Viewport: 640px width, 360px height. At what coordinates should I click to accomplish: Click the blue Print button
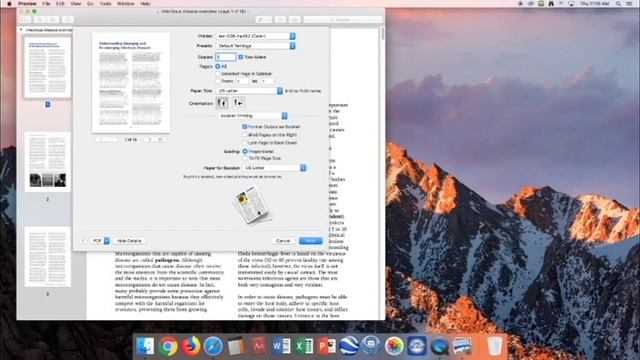pyautogui.click(x=311, y=241)
